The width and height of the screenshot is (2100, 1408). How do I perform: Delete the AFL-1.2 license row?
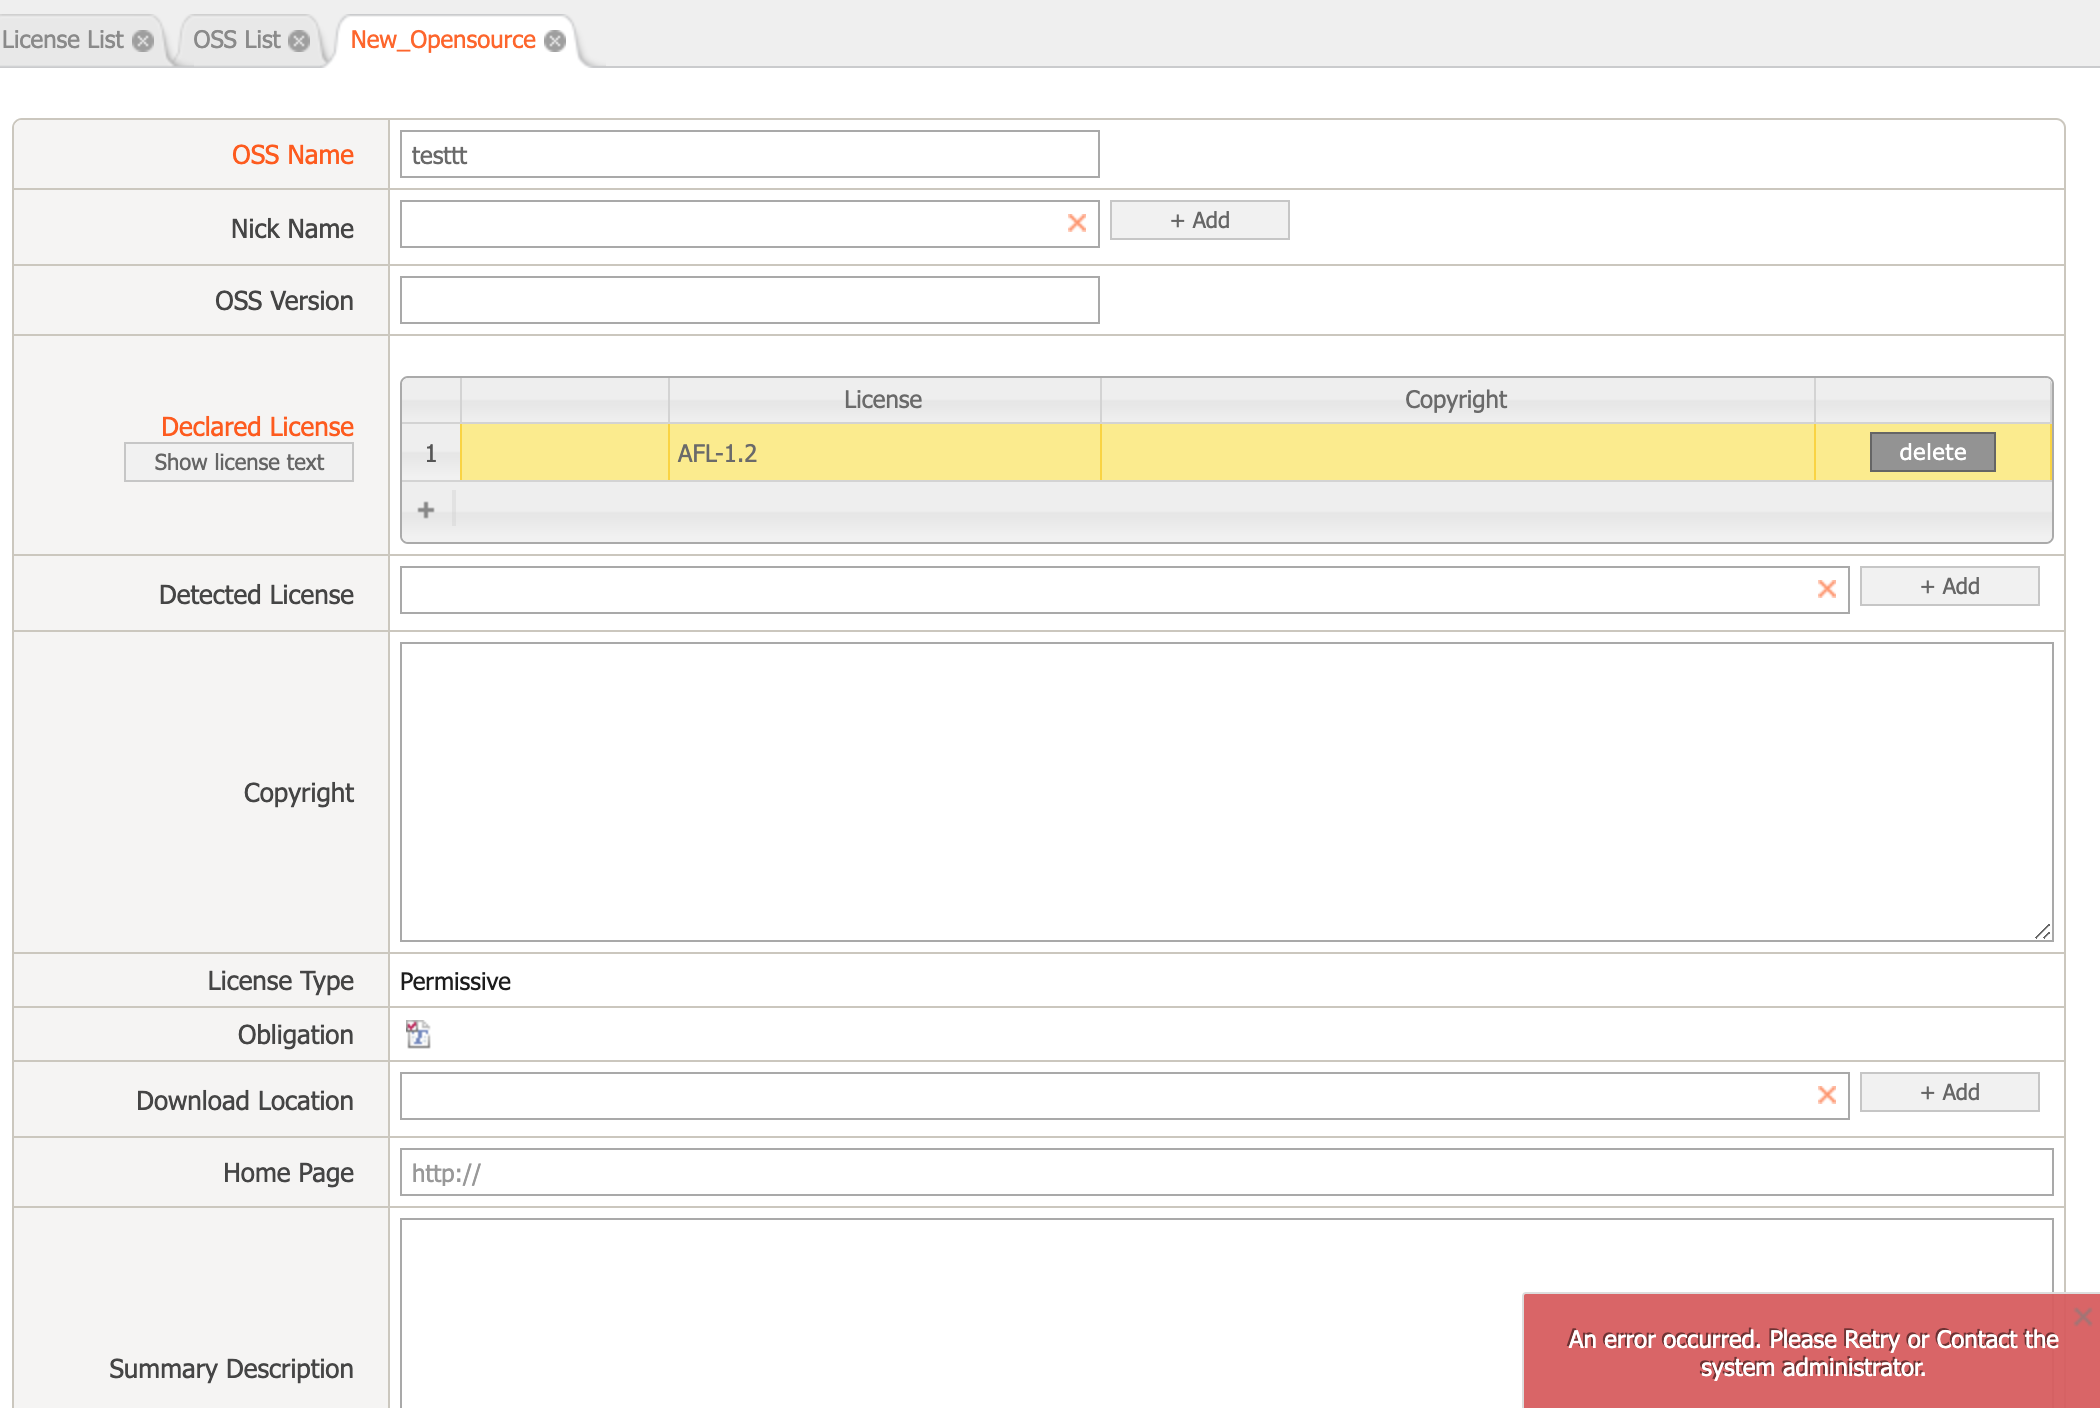click(1932, 452)
